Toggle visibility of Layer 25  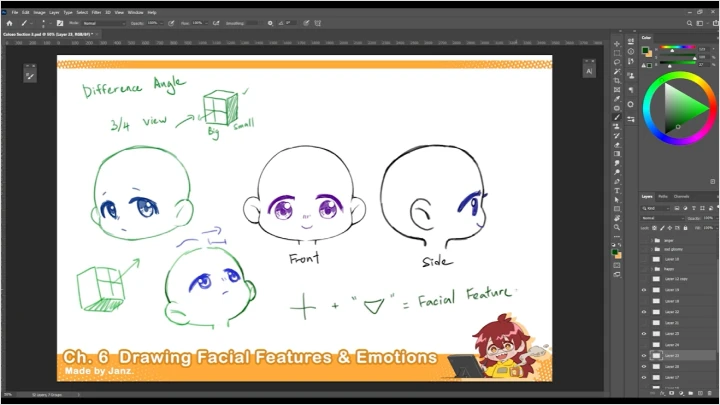(x=644, y=334)
